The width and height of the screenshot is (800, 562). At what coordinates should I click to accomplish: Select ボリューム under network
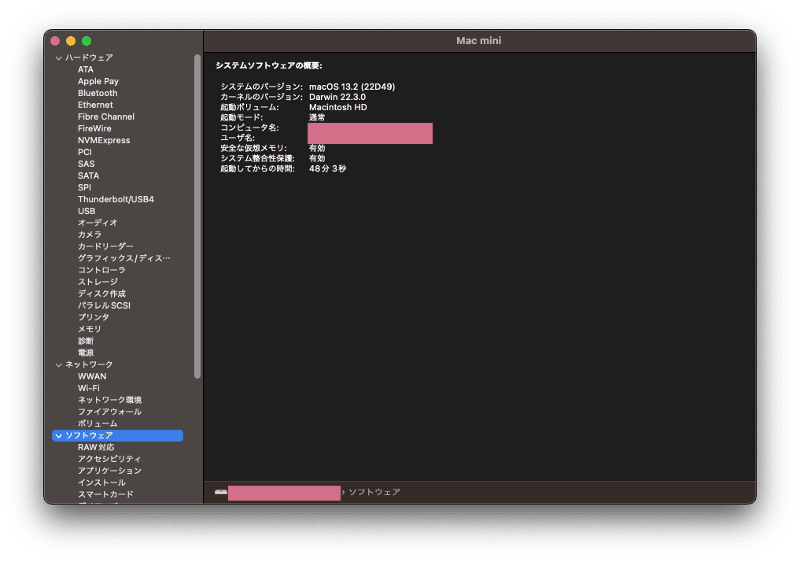(97, 424)
